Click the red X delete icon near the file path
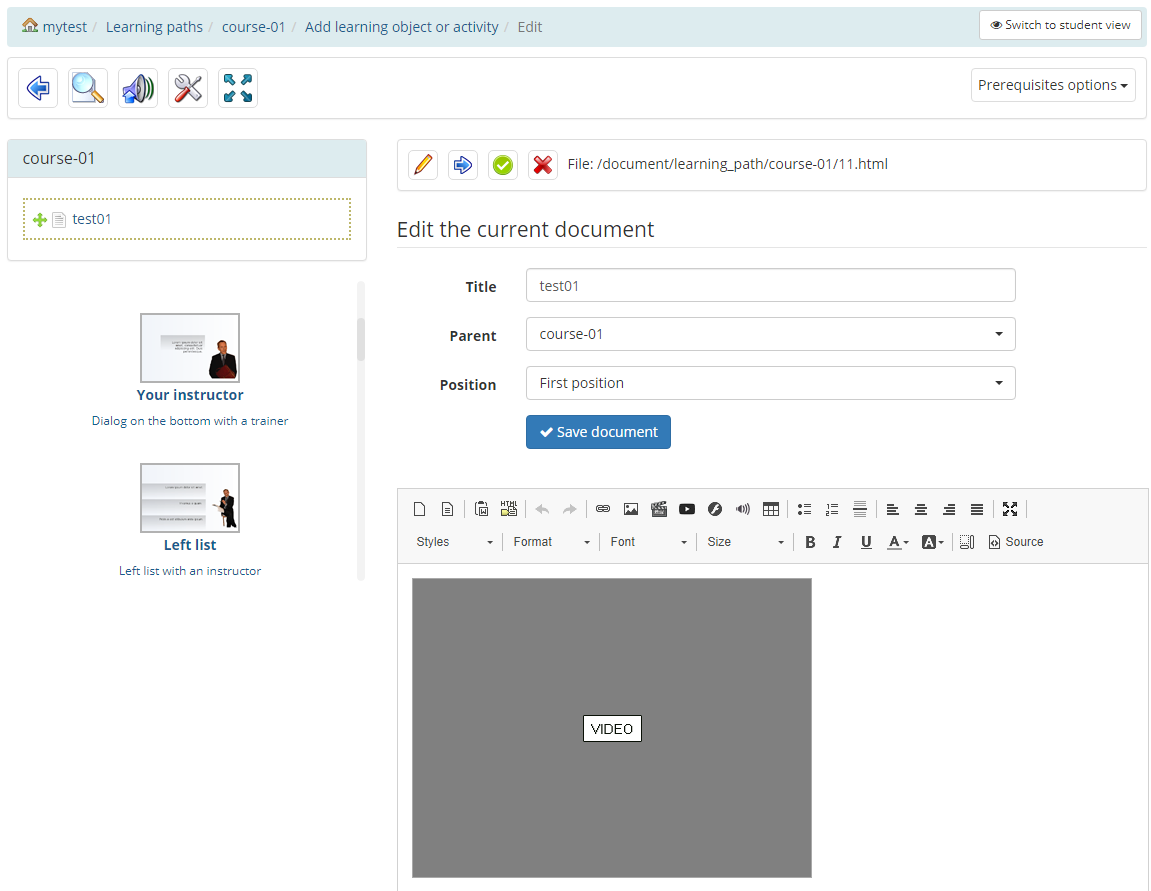This screenshot has width=1151, height=891. [543, 164]
